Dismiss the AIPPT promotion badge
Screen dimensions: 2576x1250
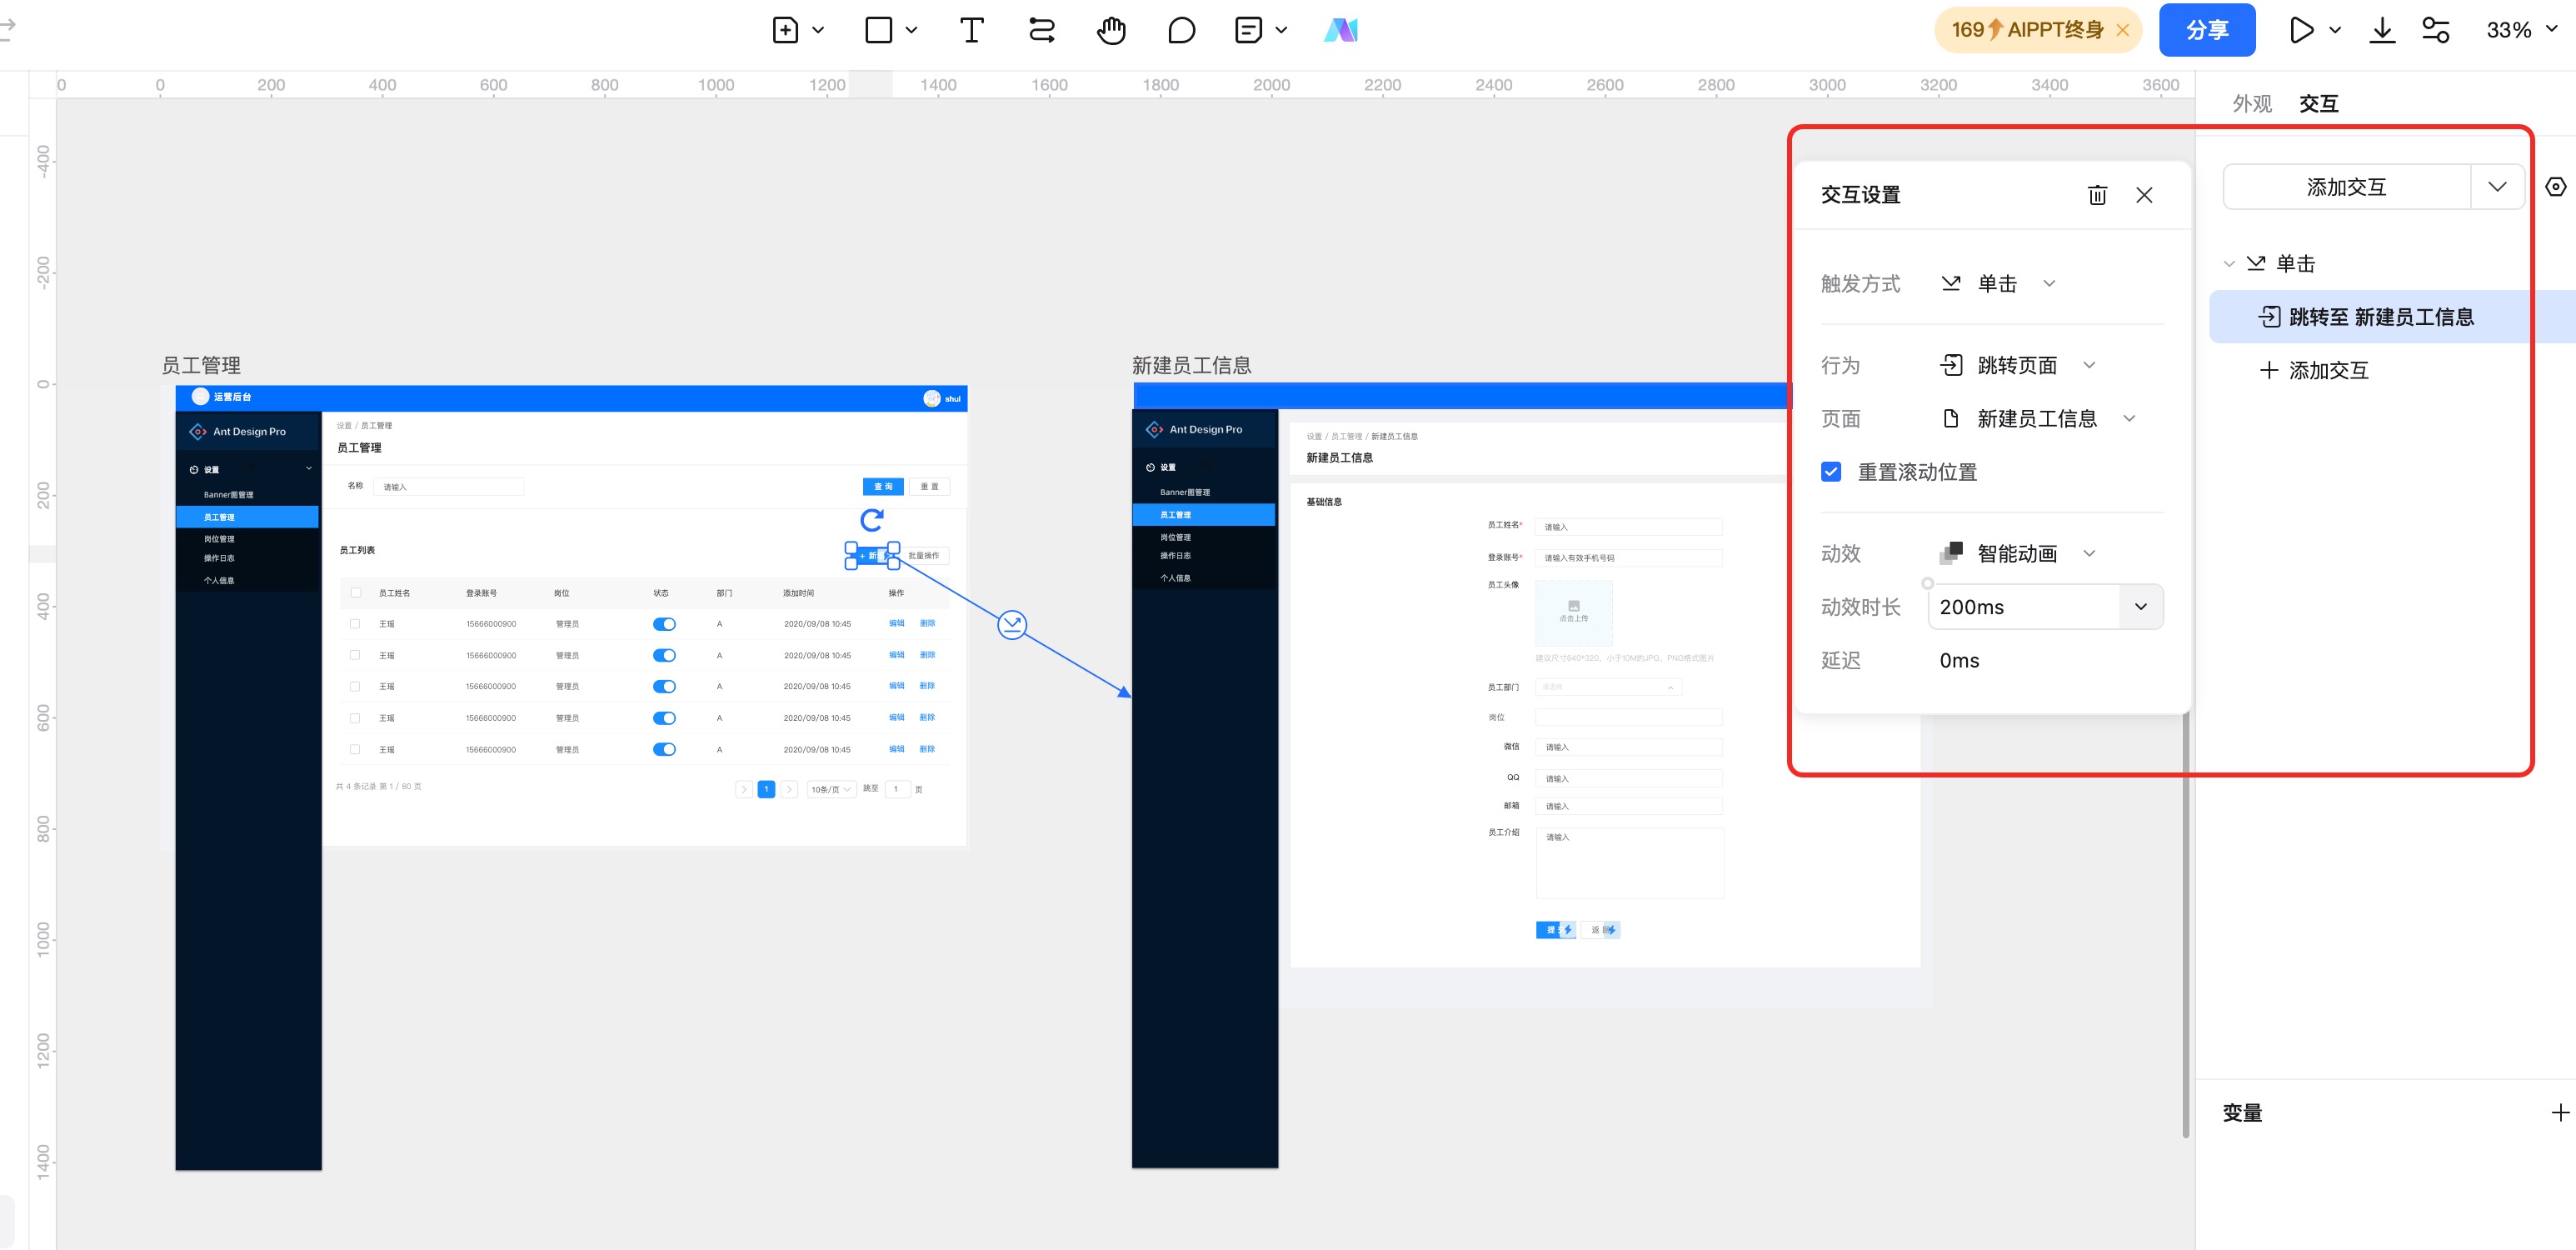(2122, 30)
